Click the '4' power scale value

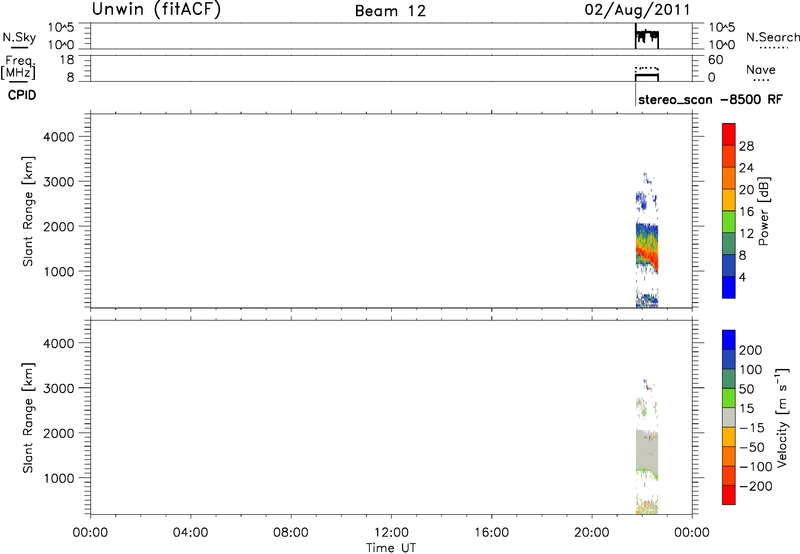coord(742,277)
